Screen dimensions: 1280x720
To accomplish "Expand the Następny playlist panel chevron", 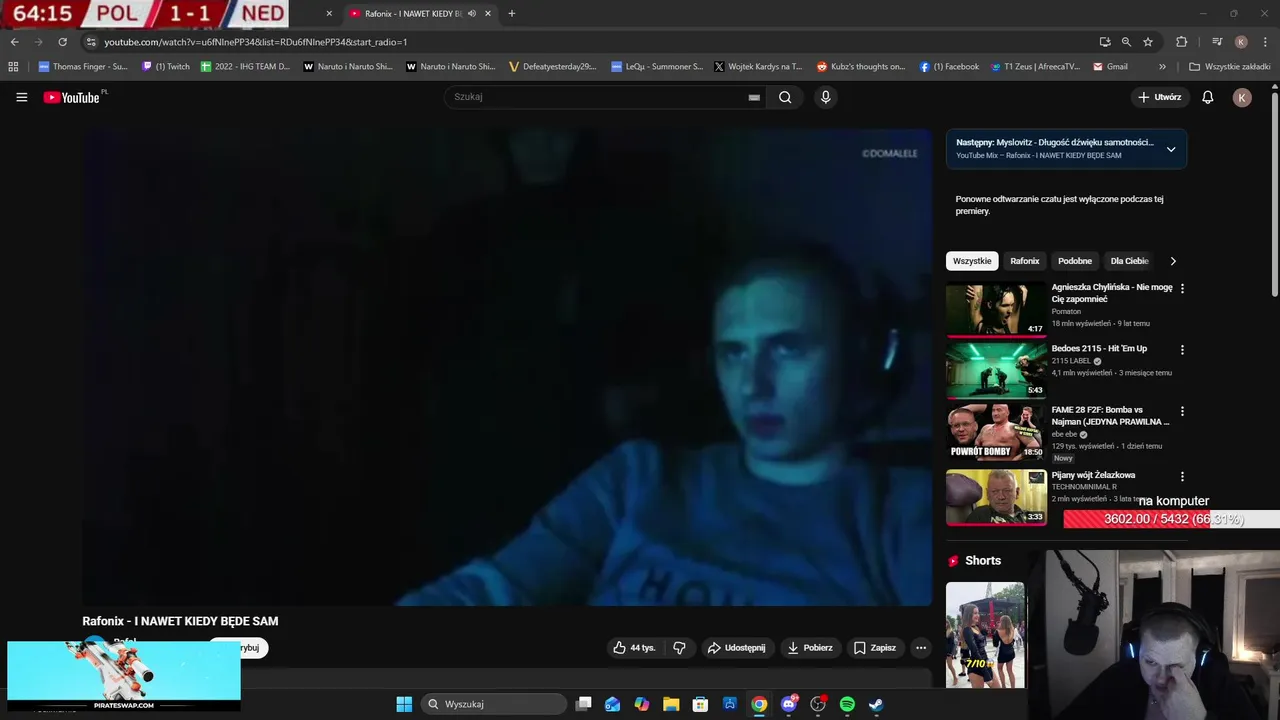I will point(1171,149).
